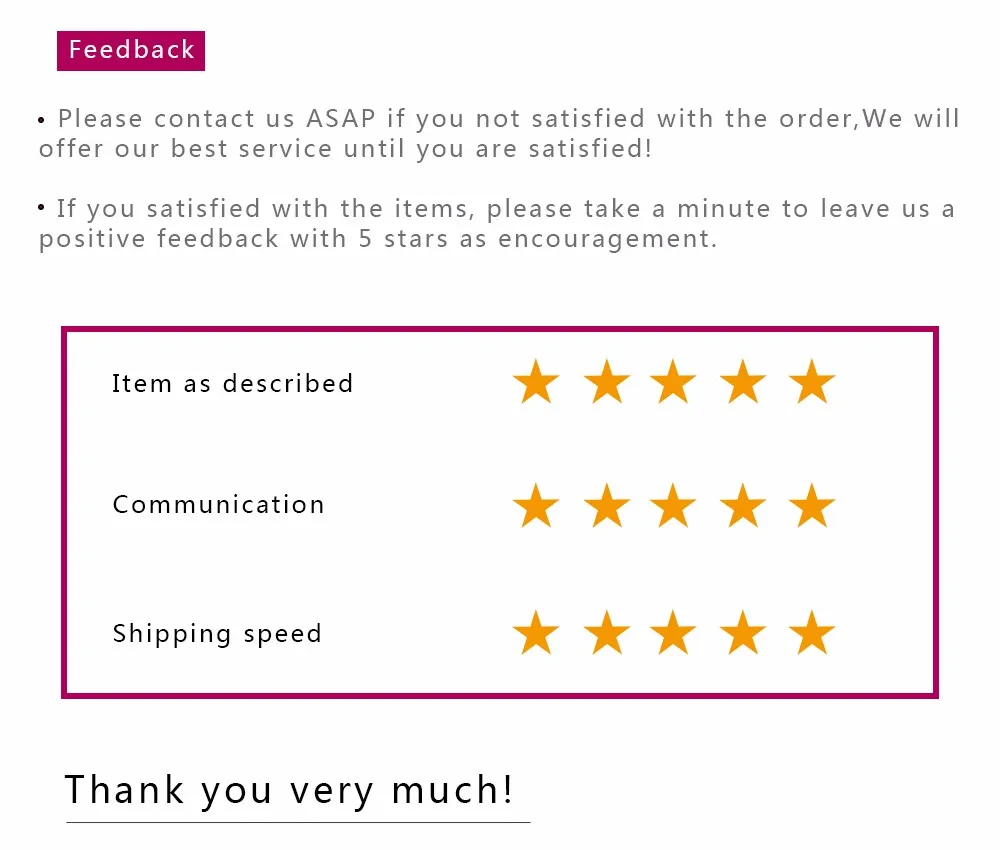This screenshot has width=1000, height=850.
Task: Click the Thank you very much text
Action: click(x=288, y=790)
